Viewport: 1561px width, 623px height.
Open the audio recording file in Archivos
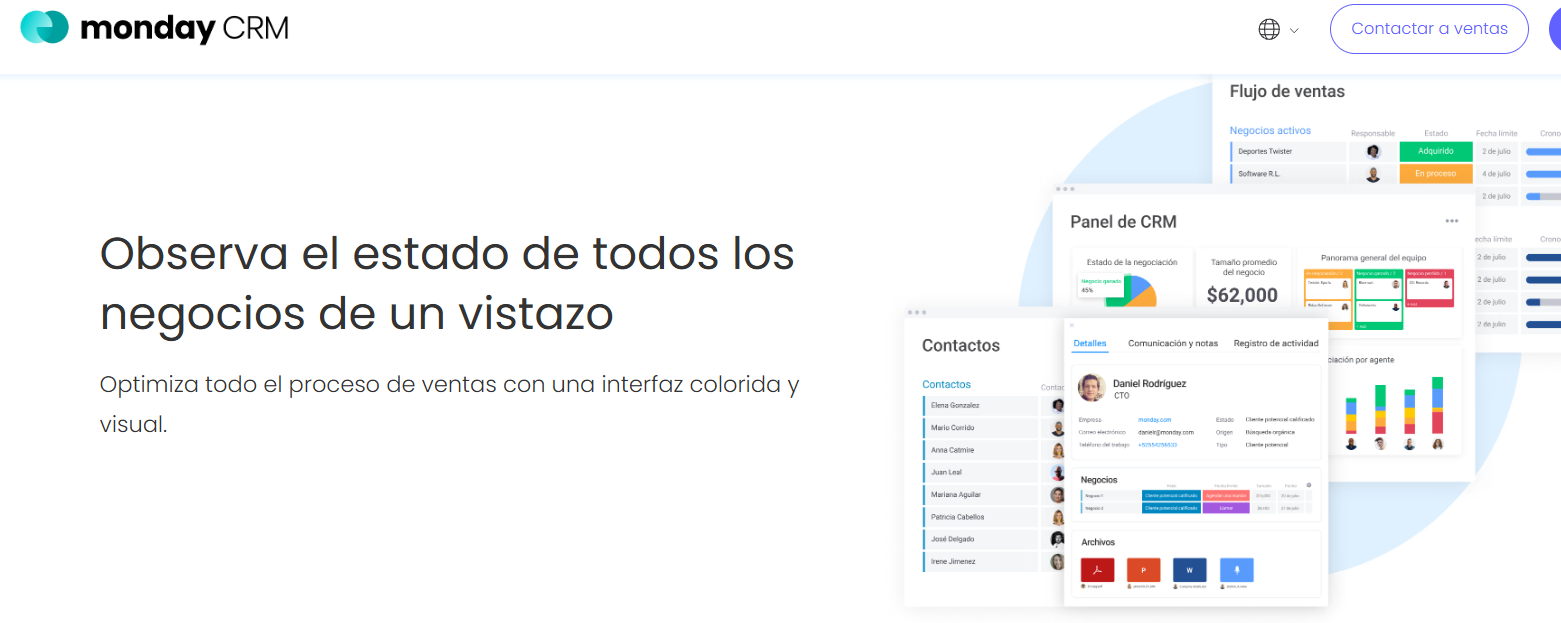1237,570
